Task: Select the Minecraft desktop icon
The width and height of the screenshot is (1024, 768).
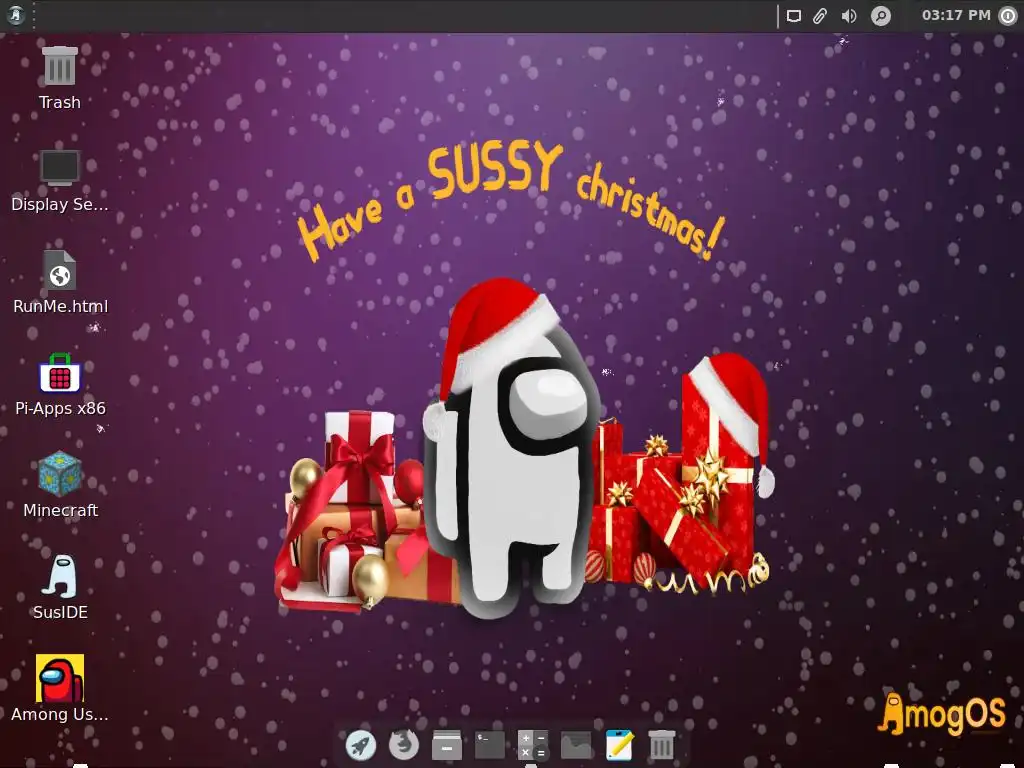Action: pyautogui.click(x=60, y=474)
